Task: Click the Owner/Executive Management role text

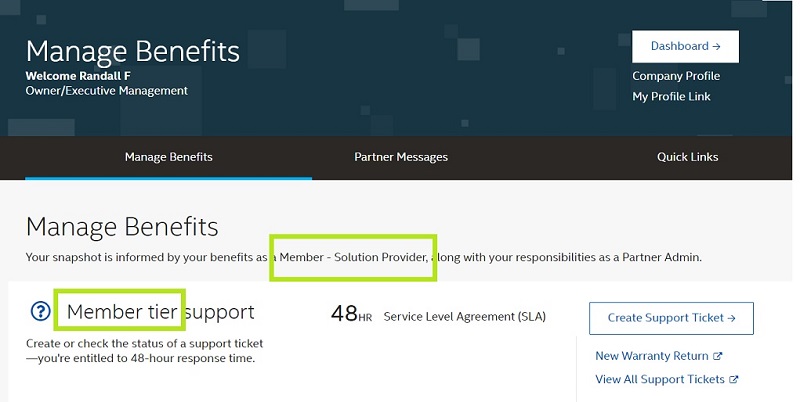Action: (x=106, y=91)
